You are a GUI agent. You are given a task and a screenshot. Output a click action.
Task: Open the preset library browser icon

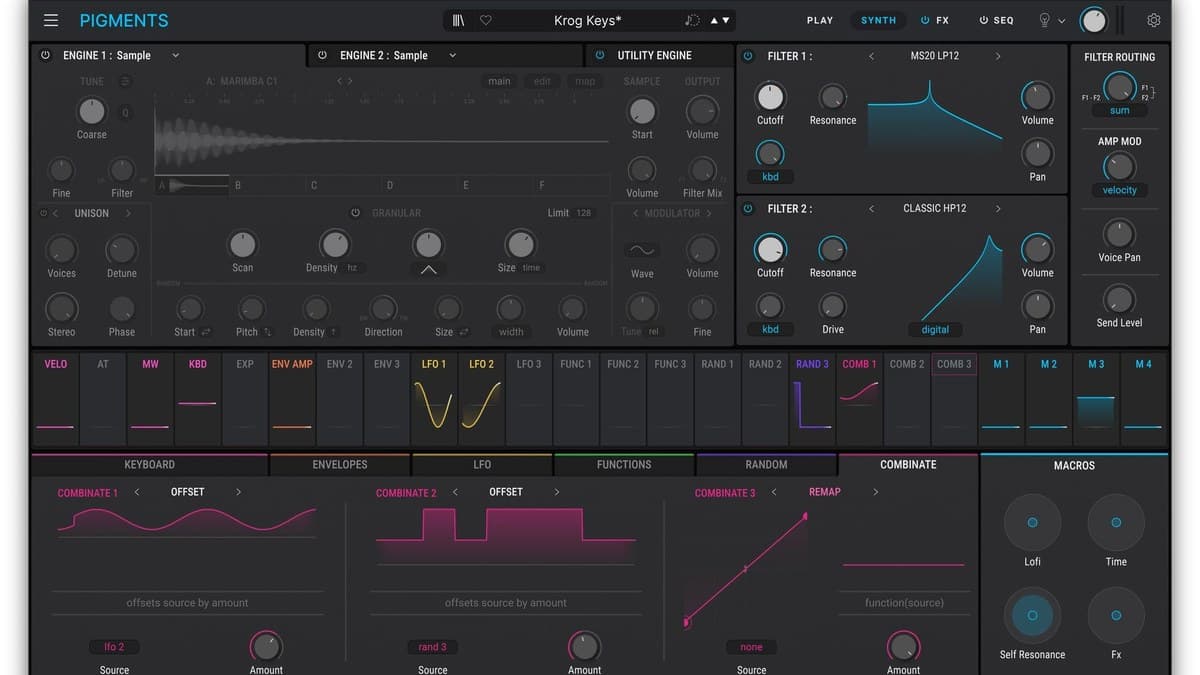pyautogui.click(x=459, y=20)
